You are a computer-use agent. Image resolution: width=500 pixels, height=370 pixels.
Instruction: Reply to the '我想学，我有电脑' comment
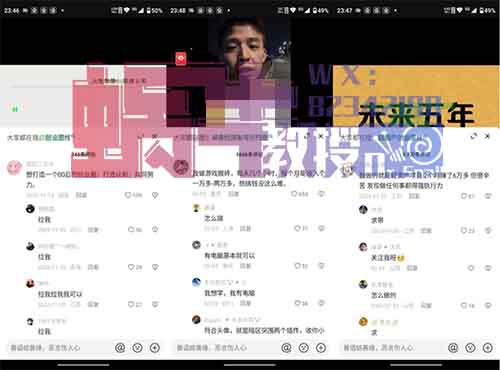(245, 303)
